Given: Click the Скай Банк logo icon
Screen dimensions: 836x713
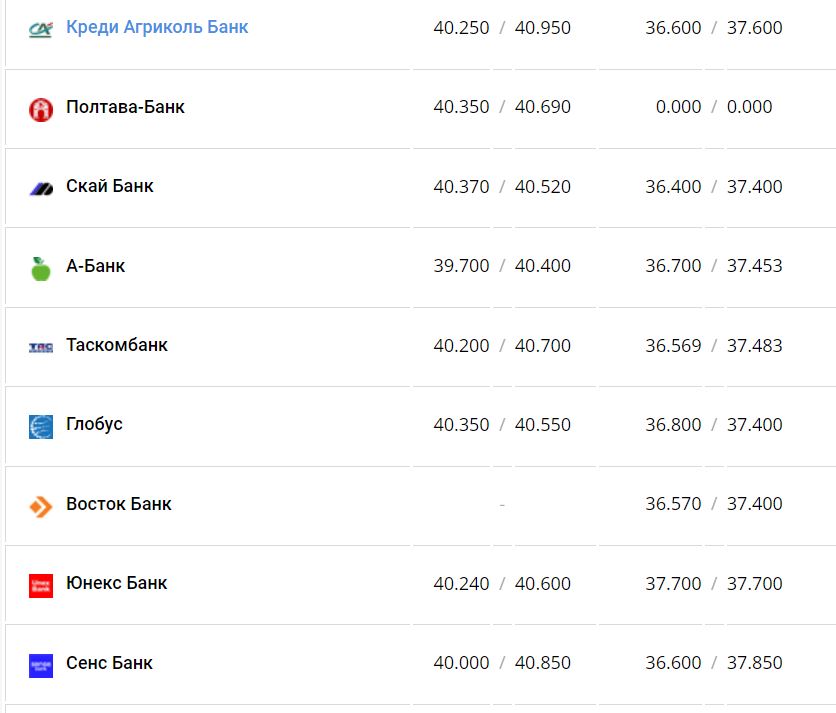Looking at the screenshot, I should (x=41, y=188).
